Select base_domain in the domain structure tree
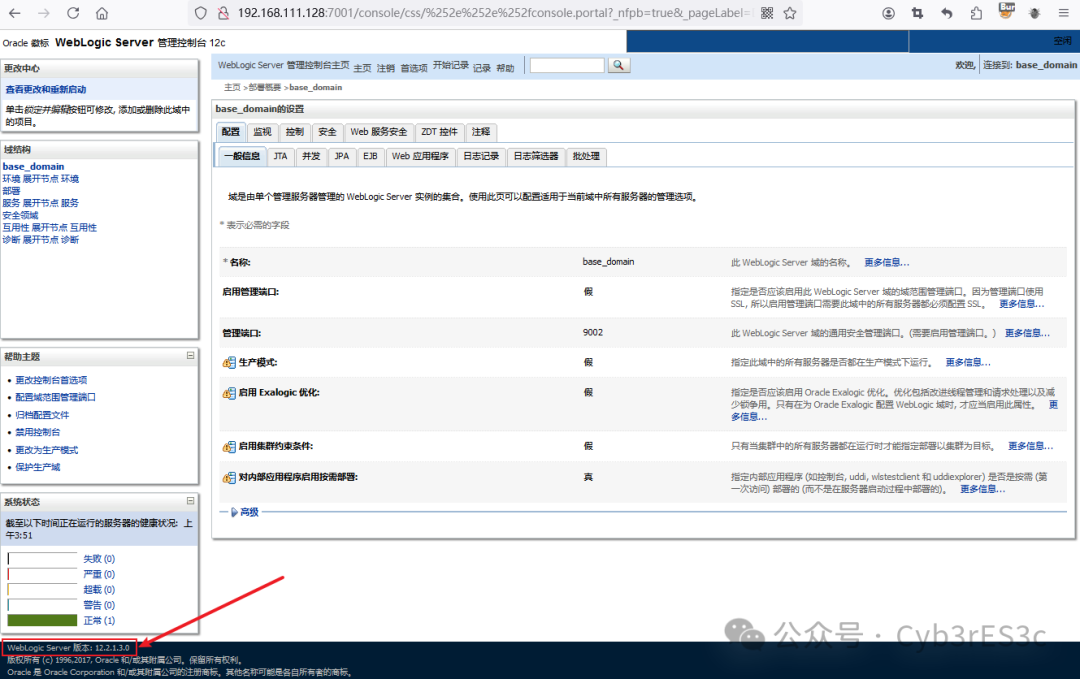The width and height of the screenshot is (1080, 679). 33,167
